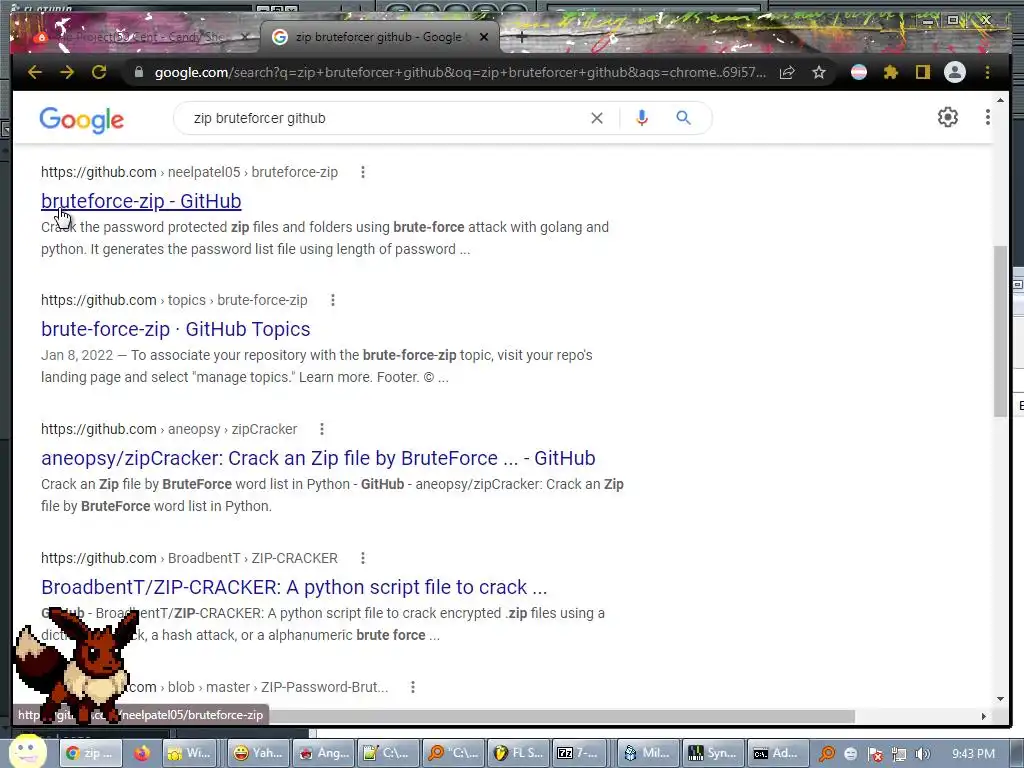This screenshot has height=768, width=1024.
Task: Start voice search with the microphone
Action: click(x=641, y=118)
